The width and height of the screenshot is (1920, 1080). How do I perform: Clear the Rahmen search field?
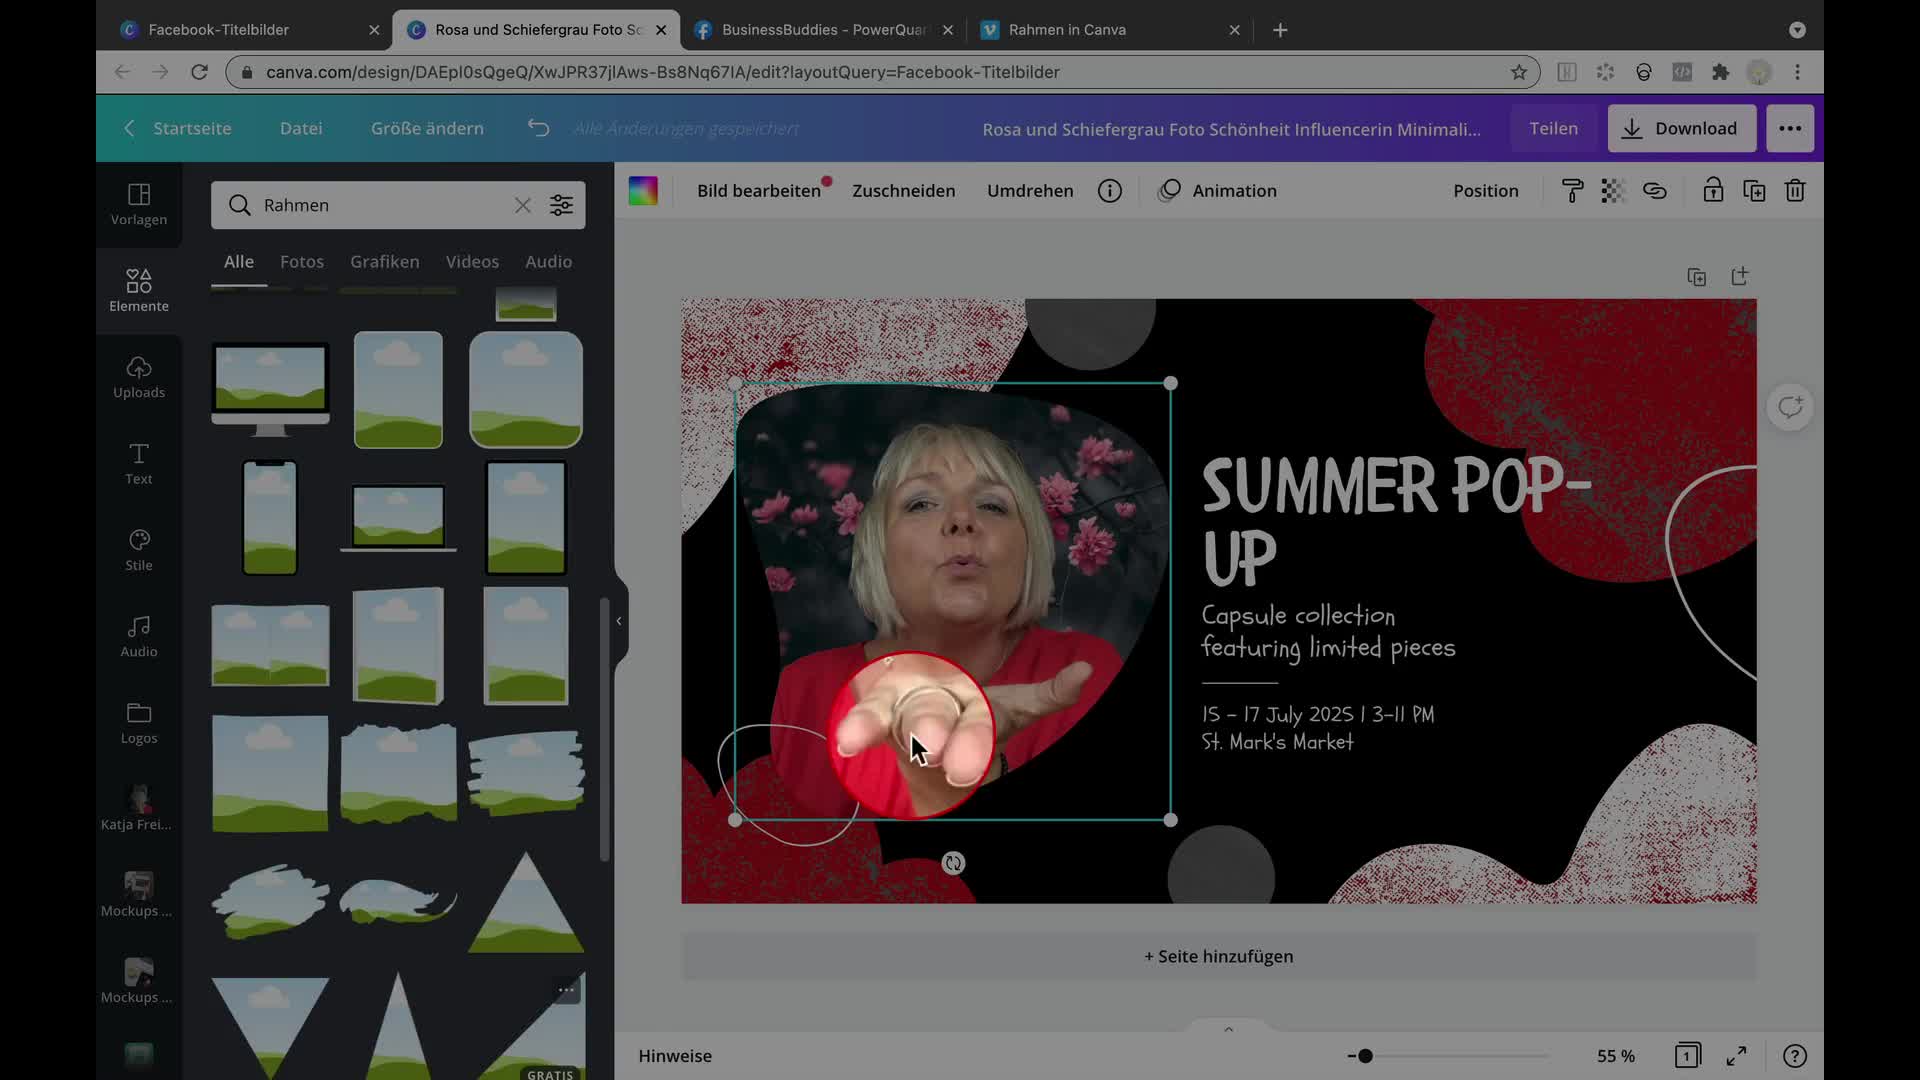pyautogui.click(x=522, y=205)
